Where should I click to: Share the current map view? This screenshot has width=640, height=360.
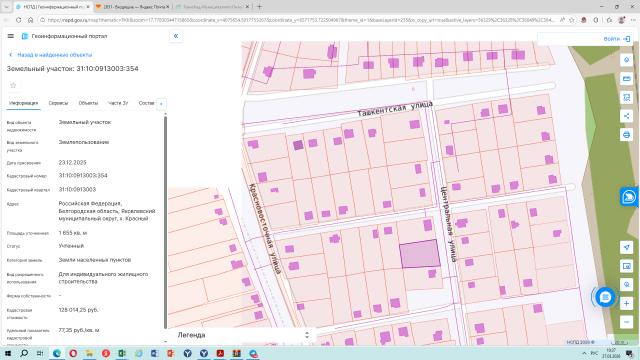pyautogui.click(x=627, y=116)
